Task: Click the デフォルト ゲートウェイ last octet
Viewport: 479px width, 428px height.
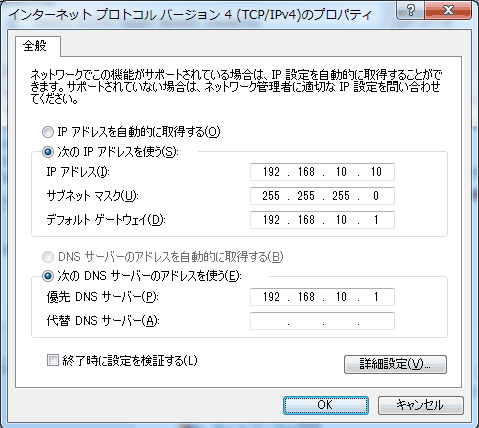Action: point(376,220)
